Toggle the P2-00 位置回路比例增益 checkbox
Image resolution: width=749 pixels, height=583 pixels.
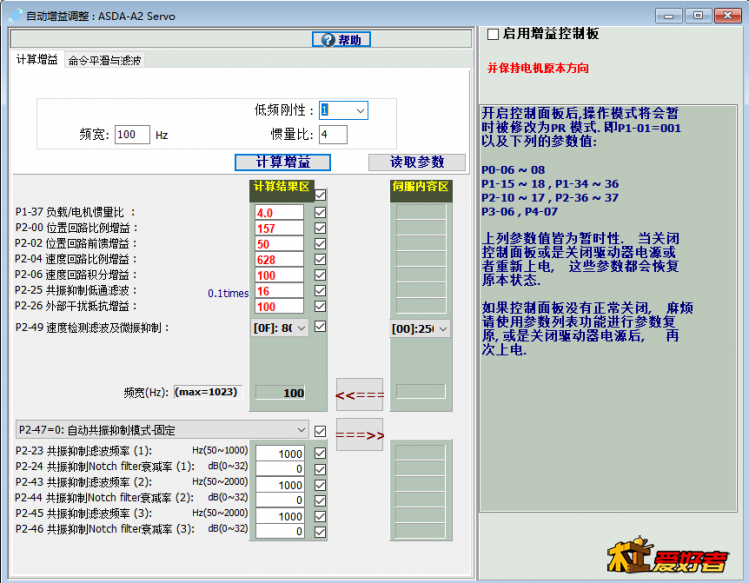click(x=320, y=228)
